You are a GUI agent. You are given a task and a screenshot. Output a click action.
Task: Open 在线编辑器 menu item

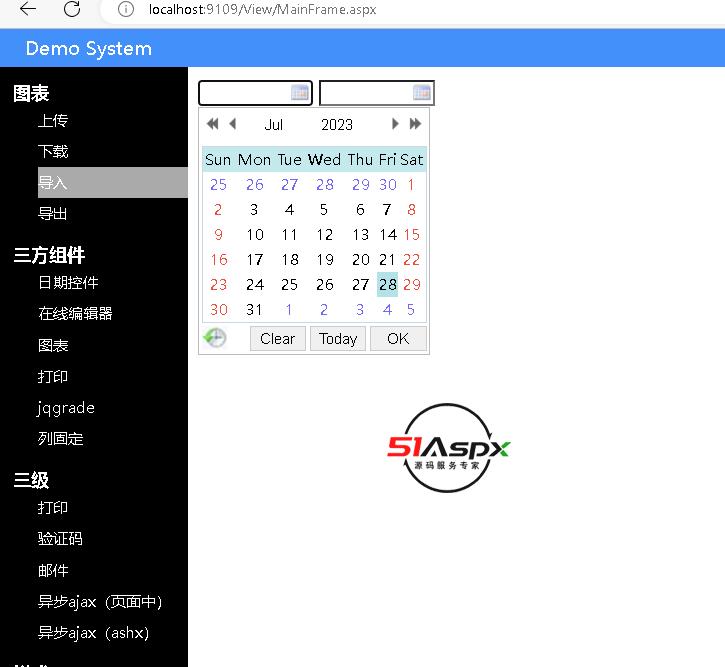pyautogui.click(x=75, y=313)
